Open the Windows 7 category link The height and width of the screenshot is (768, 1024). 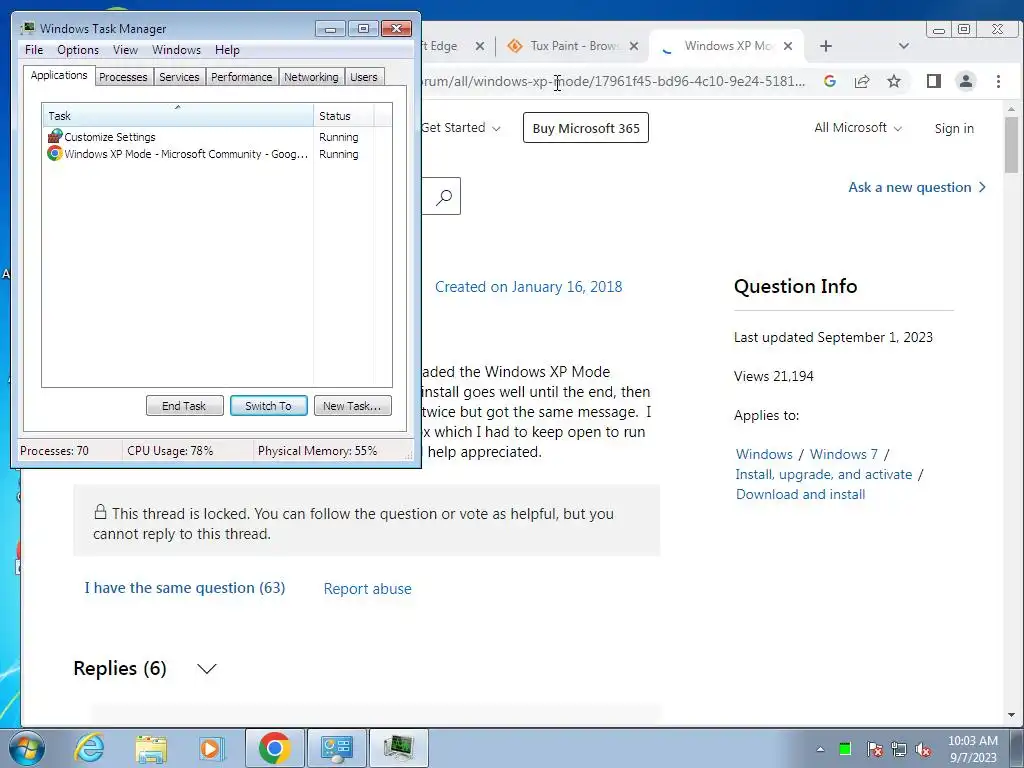point(844,454)
